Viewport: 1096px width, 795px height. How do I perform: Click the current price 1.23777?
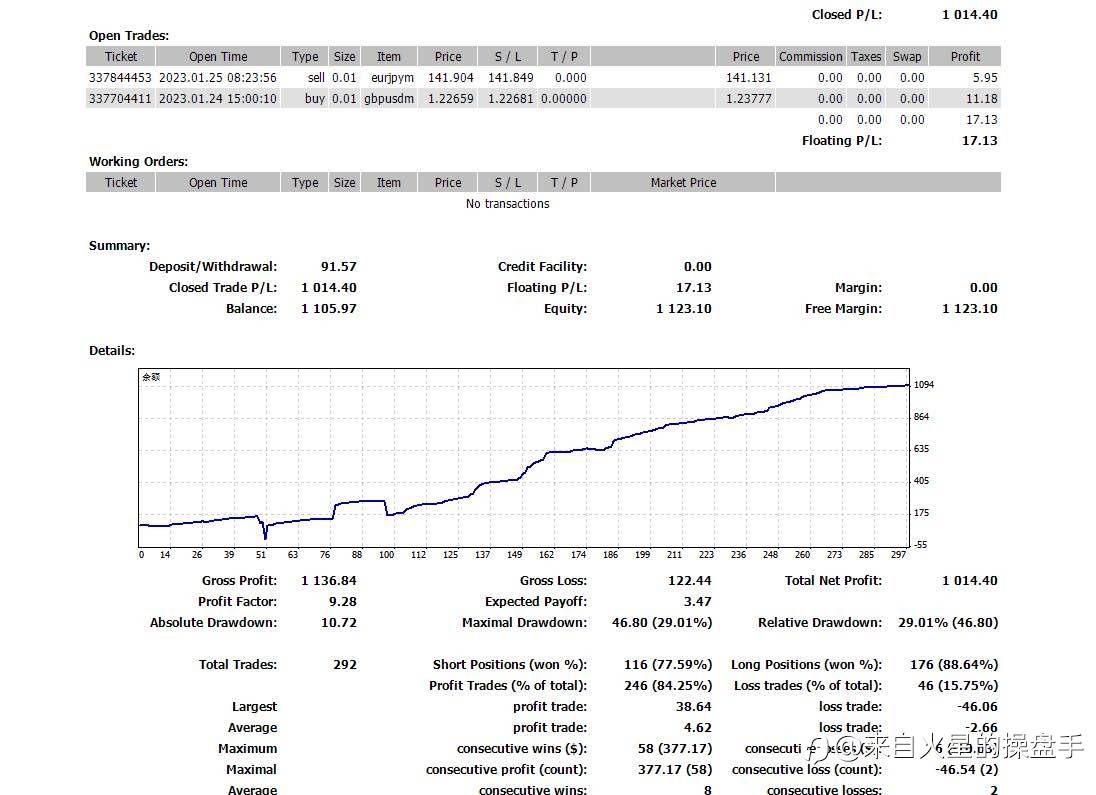tap(749, 99)
